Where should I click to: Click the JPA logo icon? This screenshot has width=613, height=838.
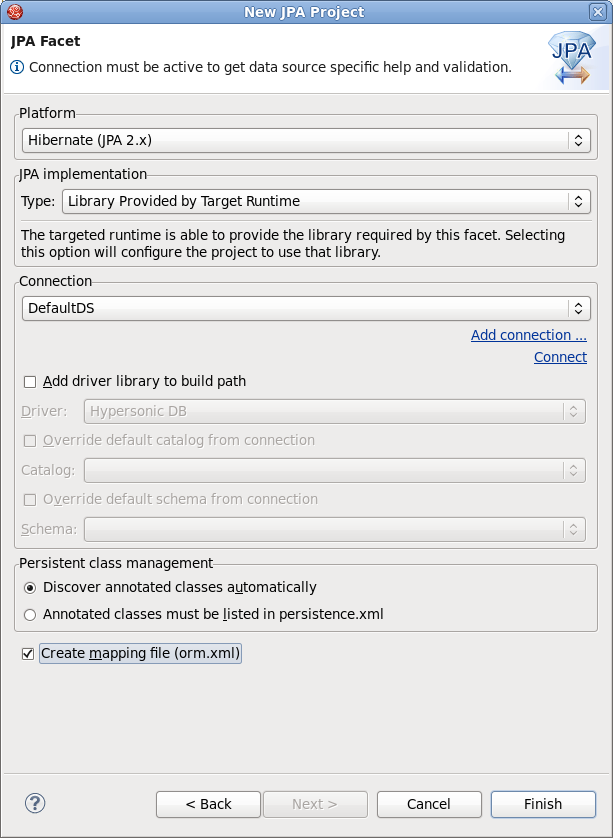coord(571,57)
